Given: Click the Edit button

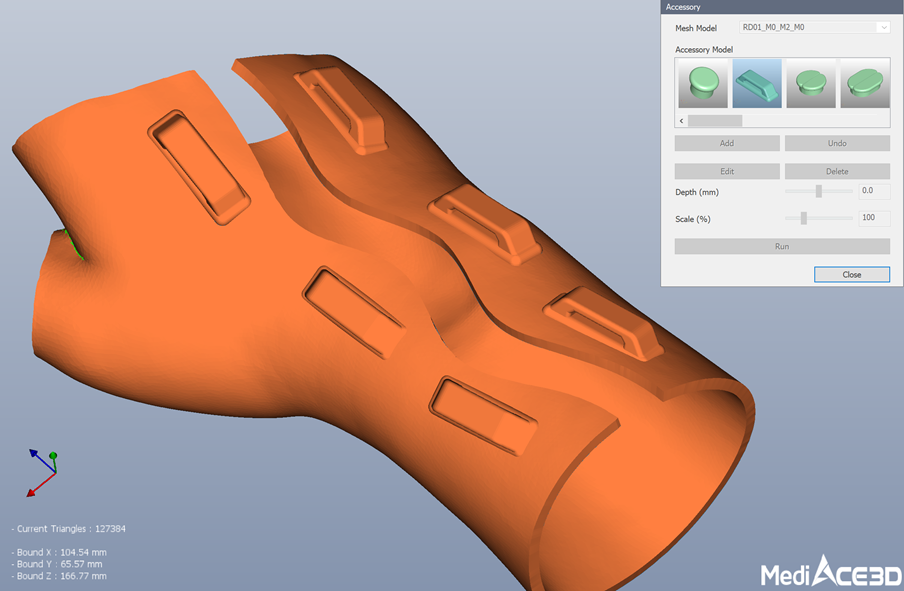Looking at the screenshot, I should (x=727, y=171).
